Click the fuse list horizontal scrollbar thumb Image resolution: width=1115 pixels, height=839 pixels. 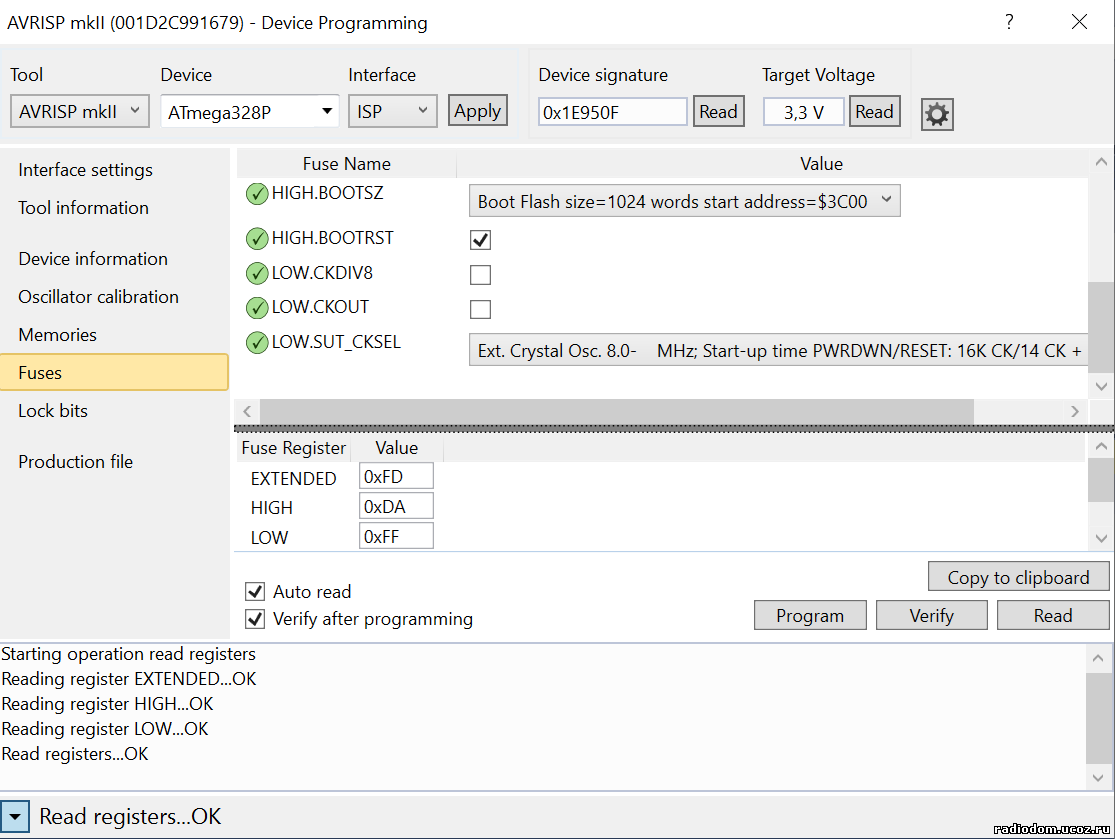point(617,411)
